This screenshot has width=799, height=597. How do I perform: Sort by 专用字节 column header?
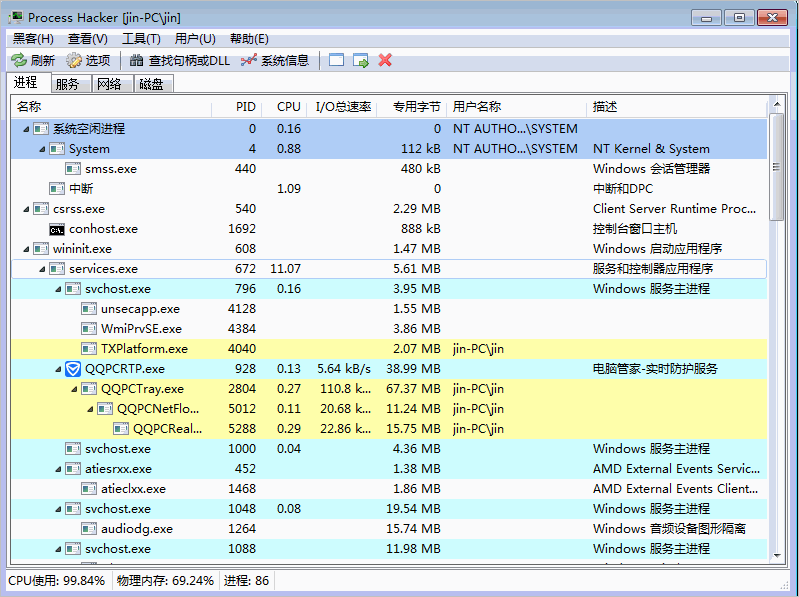pos(412,107)
